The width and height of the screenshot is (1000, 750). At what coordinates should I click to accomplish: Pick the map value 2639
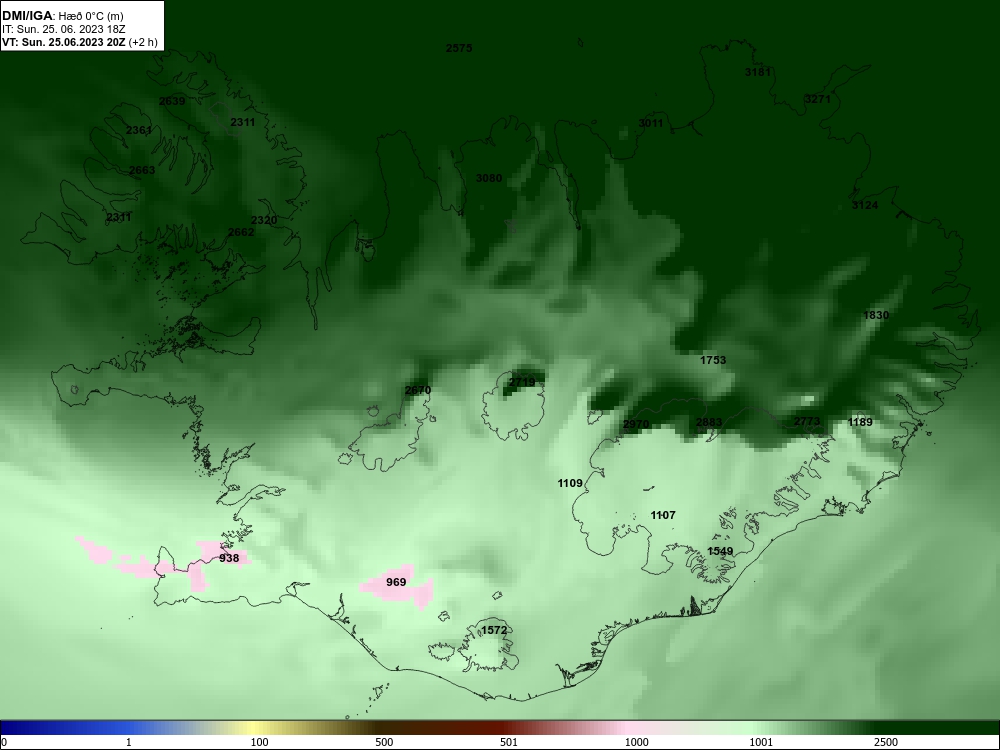coord(172,101)
